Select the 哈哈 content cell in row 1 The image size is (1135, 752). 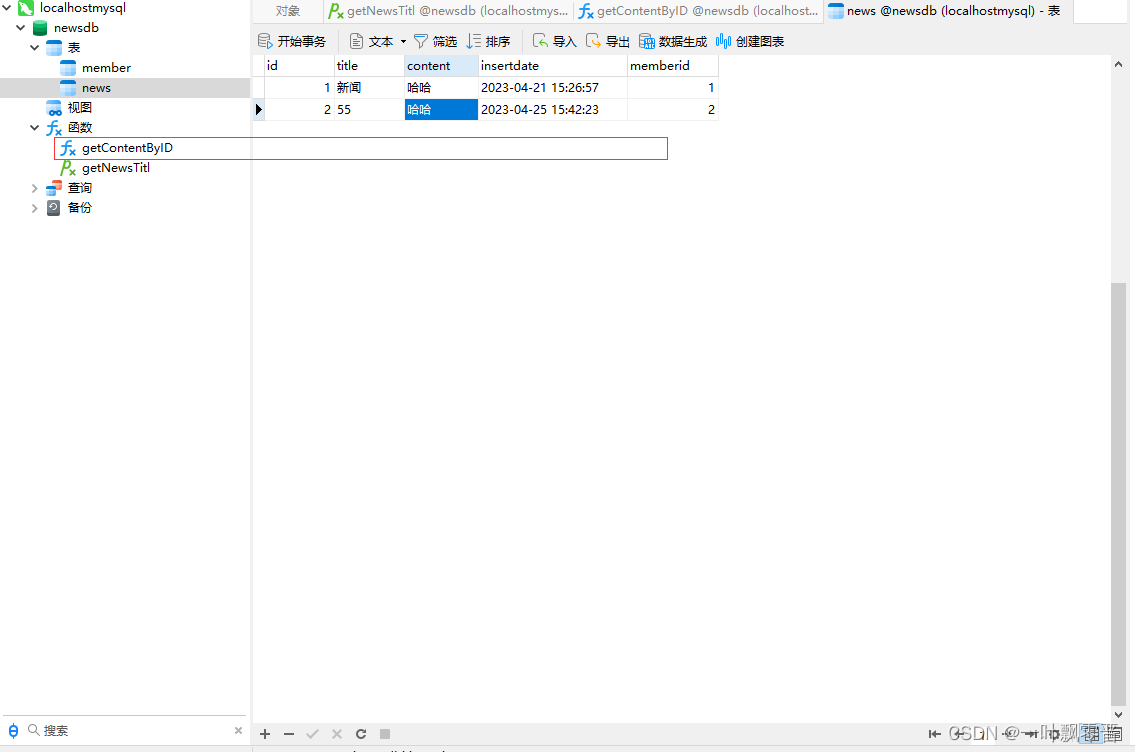click(442, 88)
